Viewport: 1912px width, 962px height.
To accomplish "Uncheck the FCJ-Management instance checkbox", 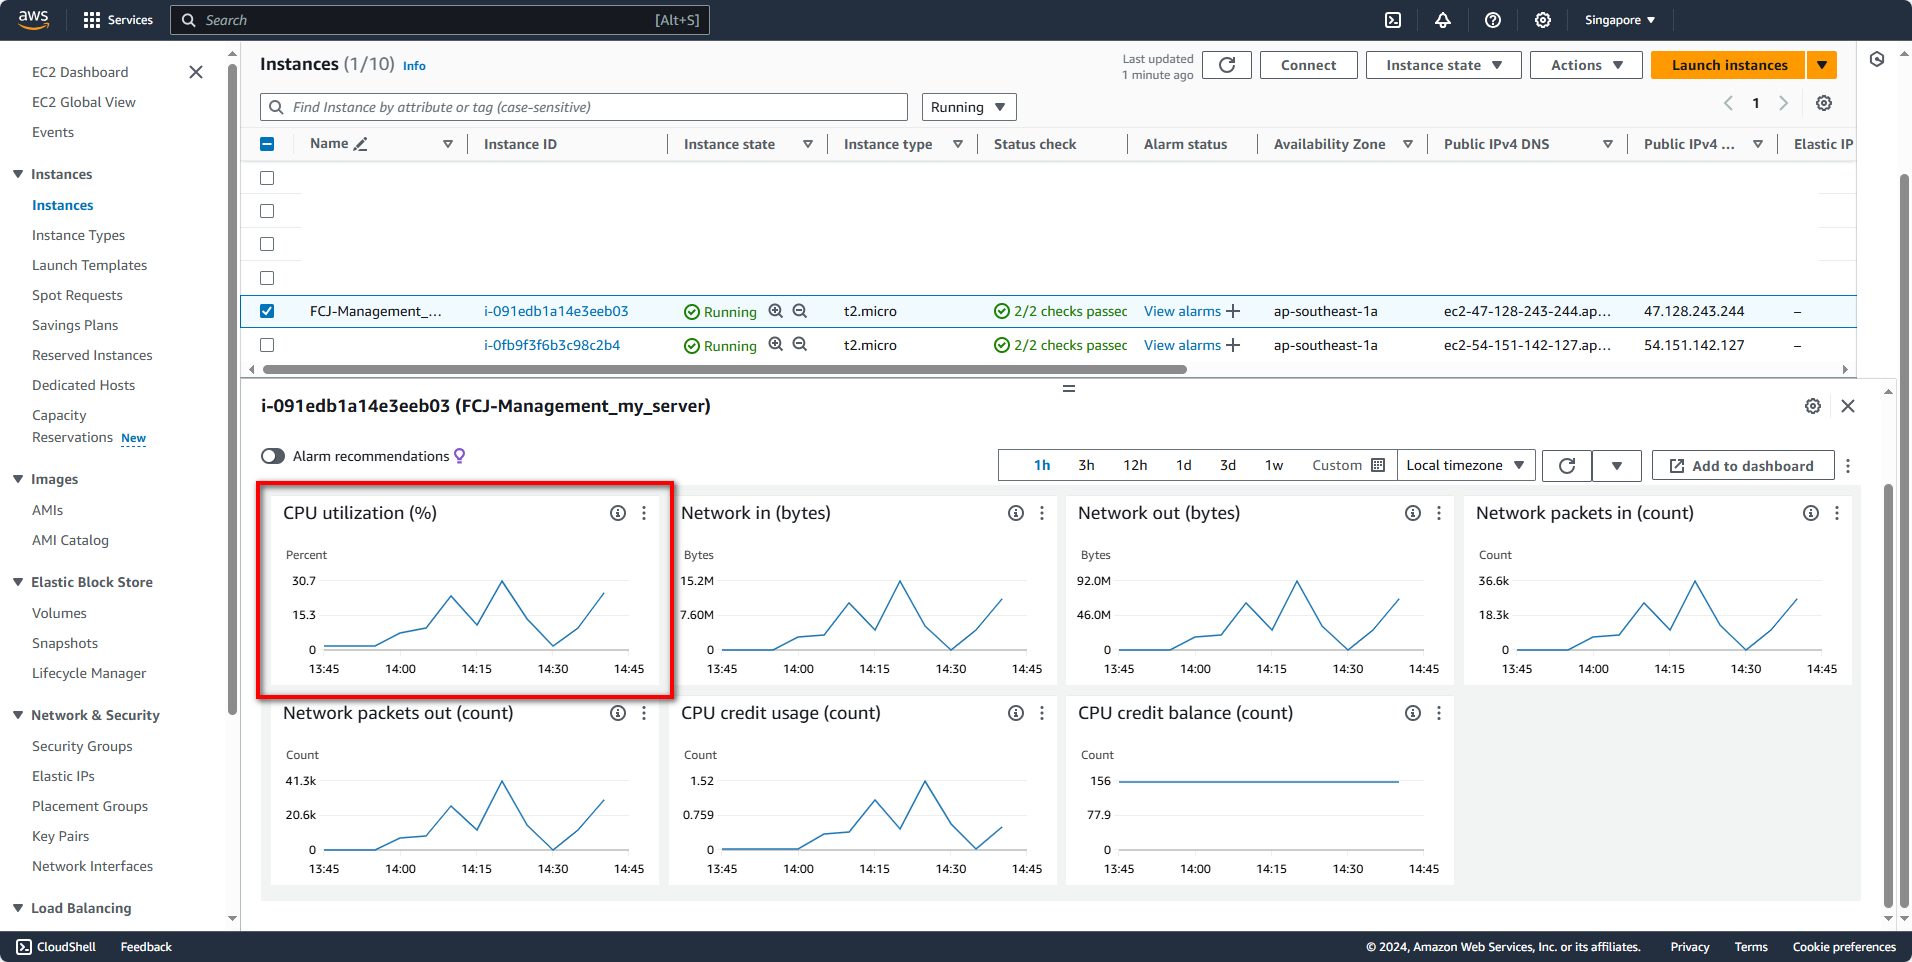I will (x=267, y=311).
